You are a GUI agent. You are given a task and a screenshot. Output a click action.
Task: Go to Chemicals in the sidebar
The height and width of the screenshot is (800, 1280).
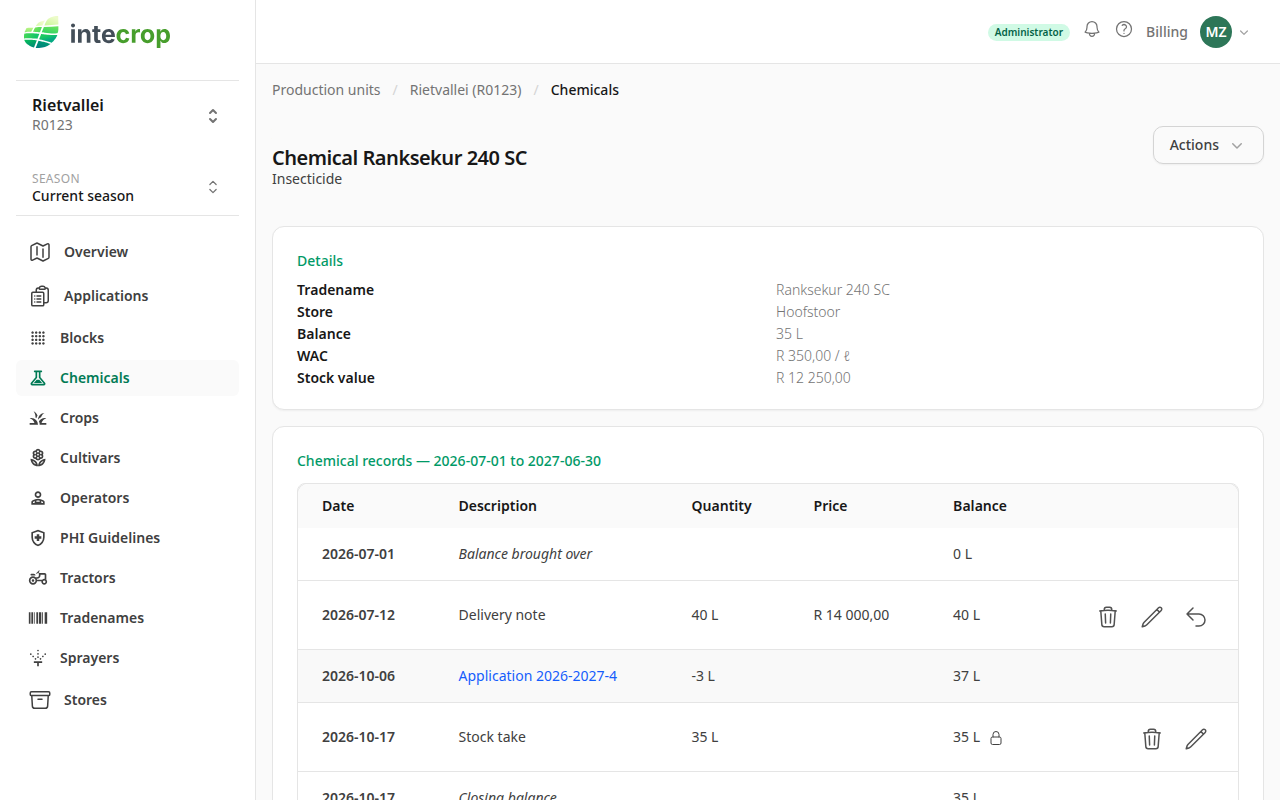[x=127, y=378]
